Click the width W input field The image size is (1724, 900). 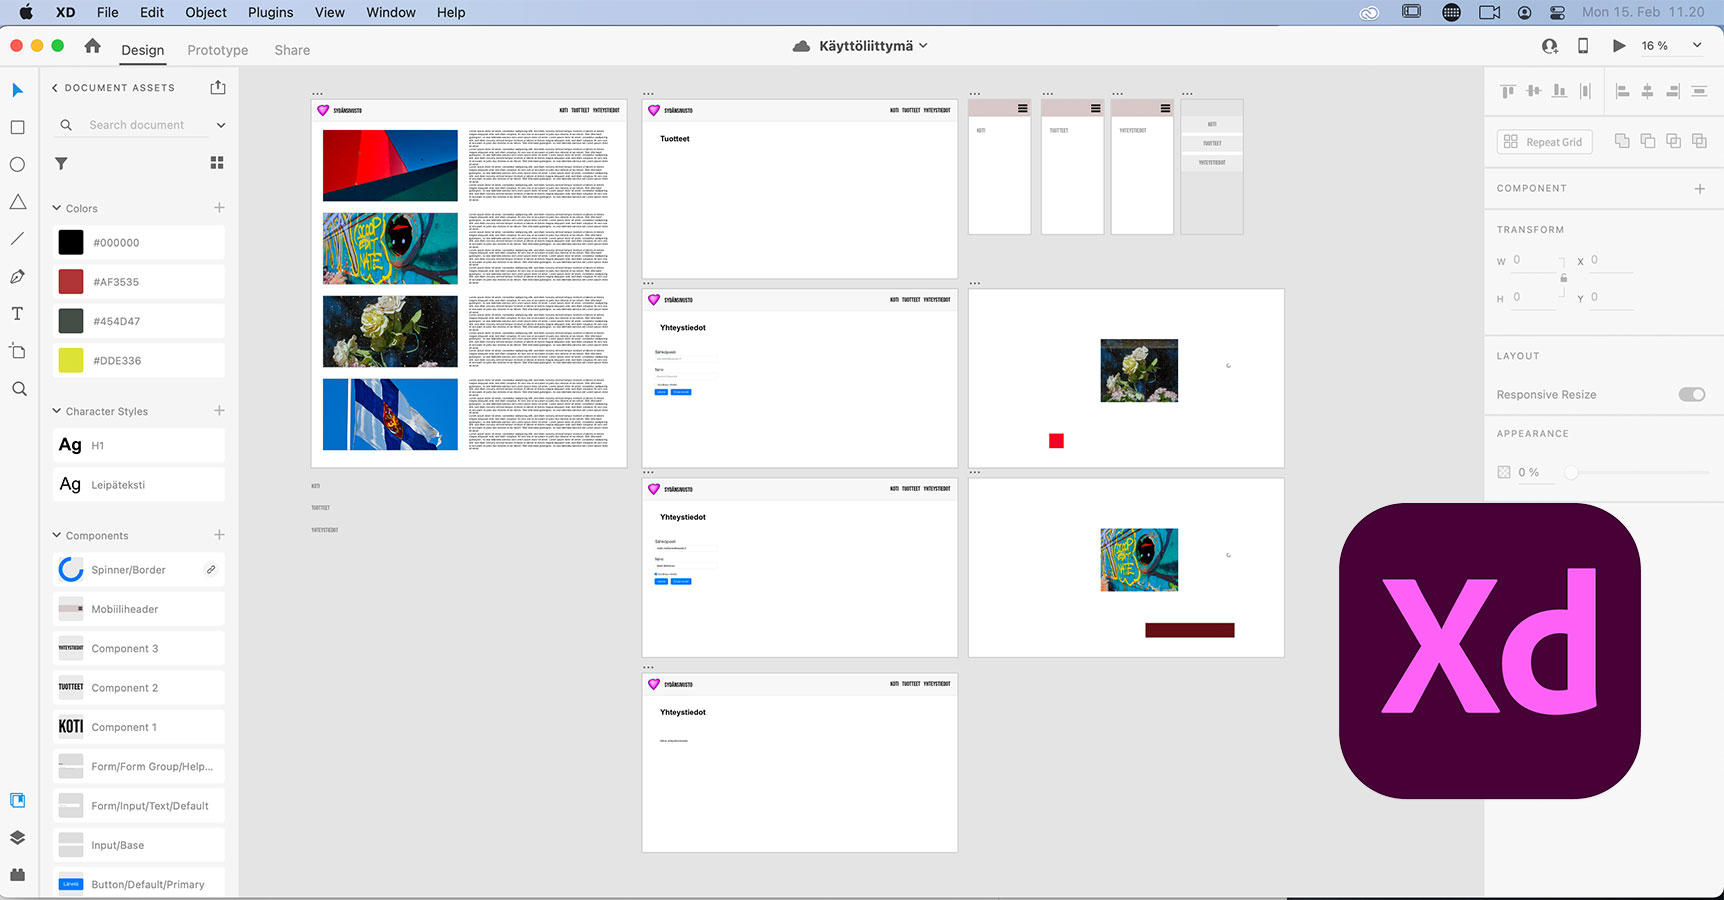[x=1535, y=261]
